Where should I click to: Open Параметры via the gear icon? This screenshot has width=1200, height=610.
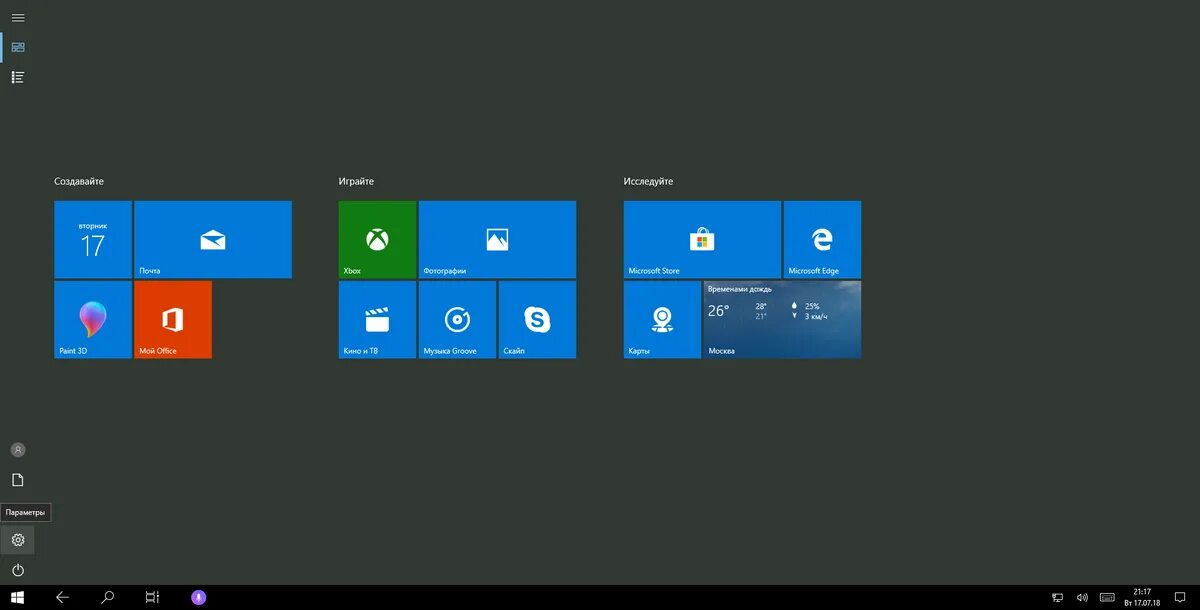click(x=17, y=540)
